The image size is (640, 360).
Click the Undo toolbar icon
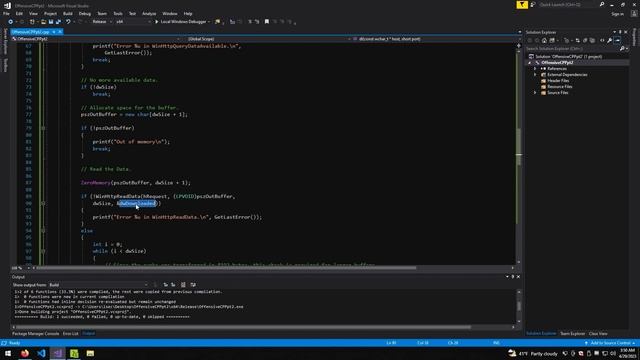point(68,22)
